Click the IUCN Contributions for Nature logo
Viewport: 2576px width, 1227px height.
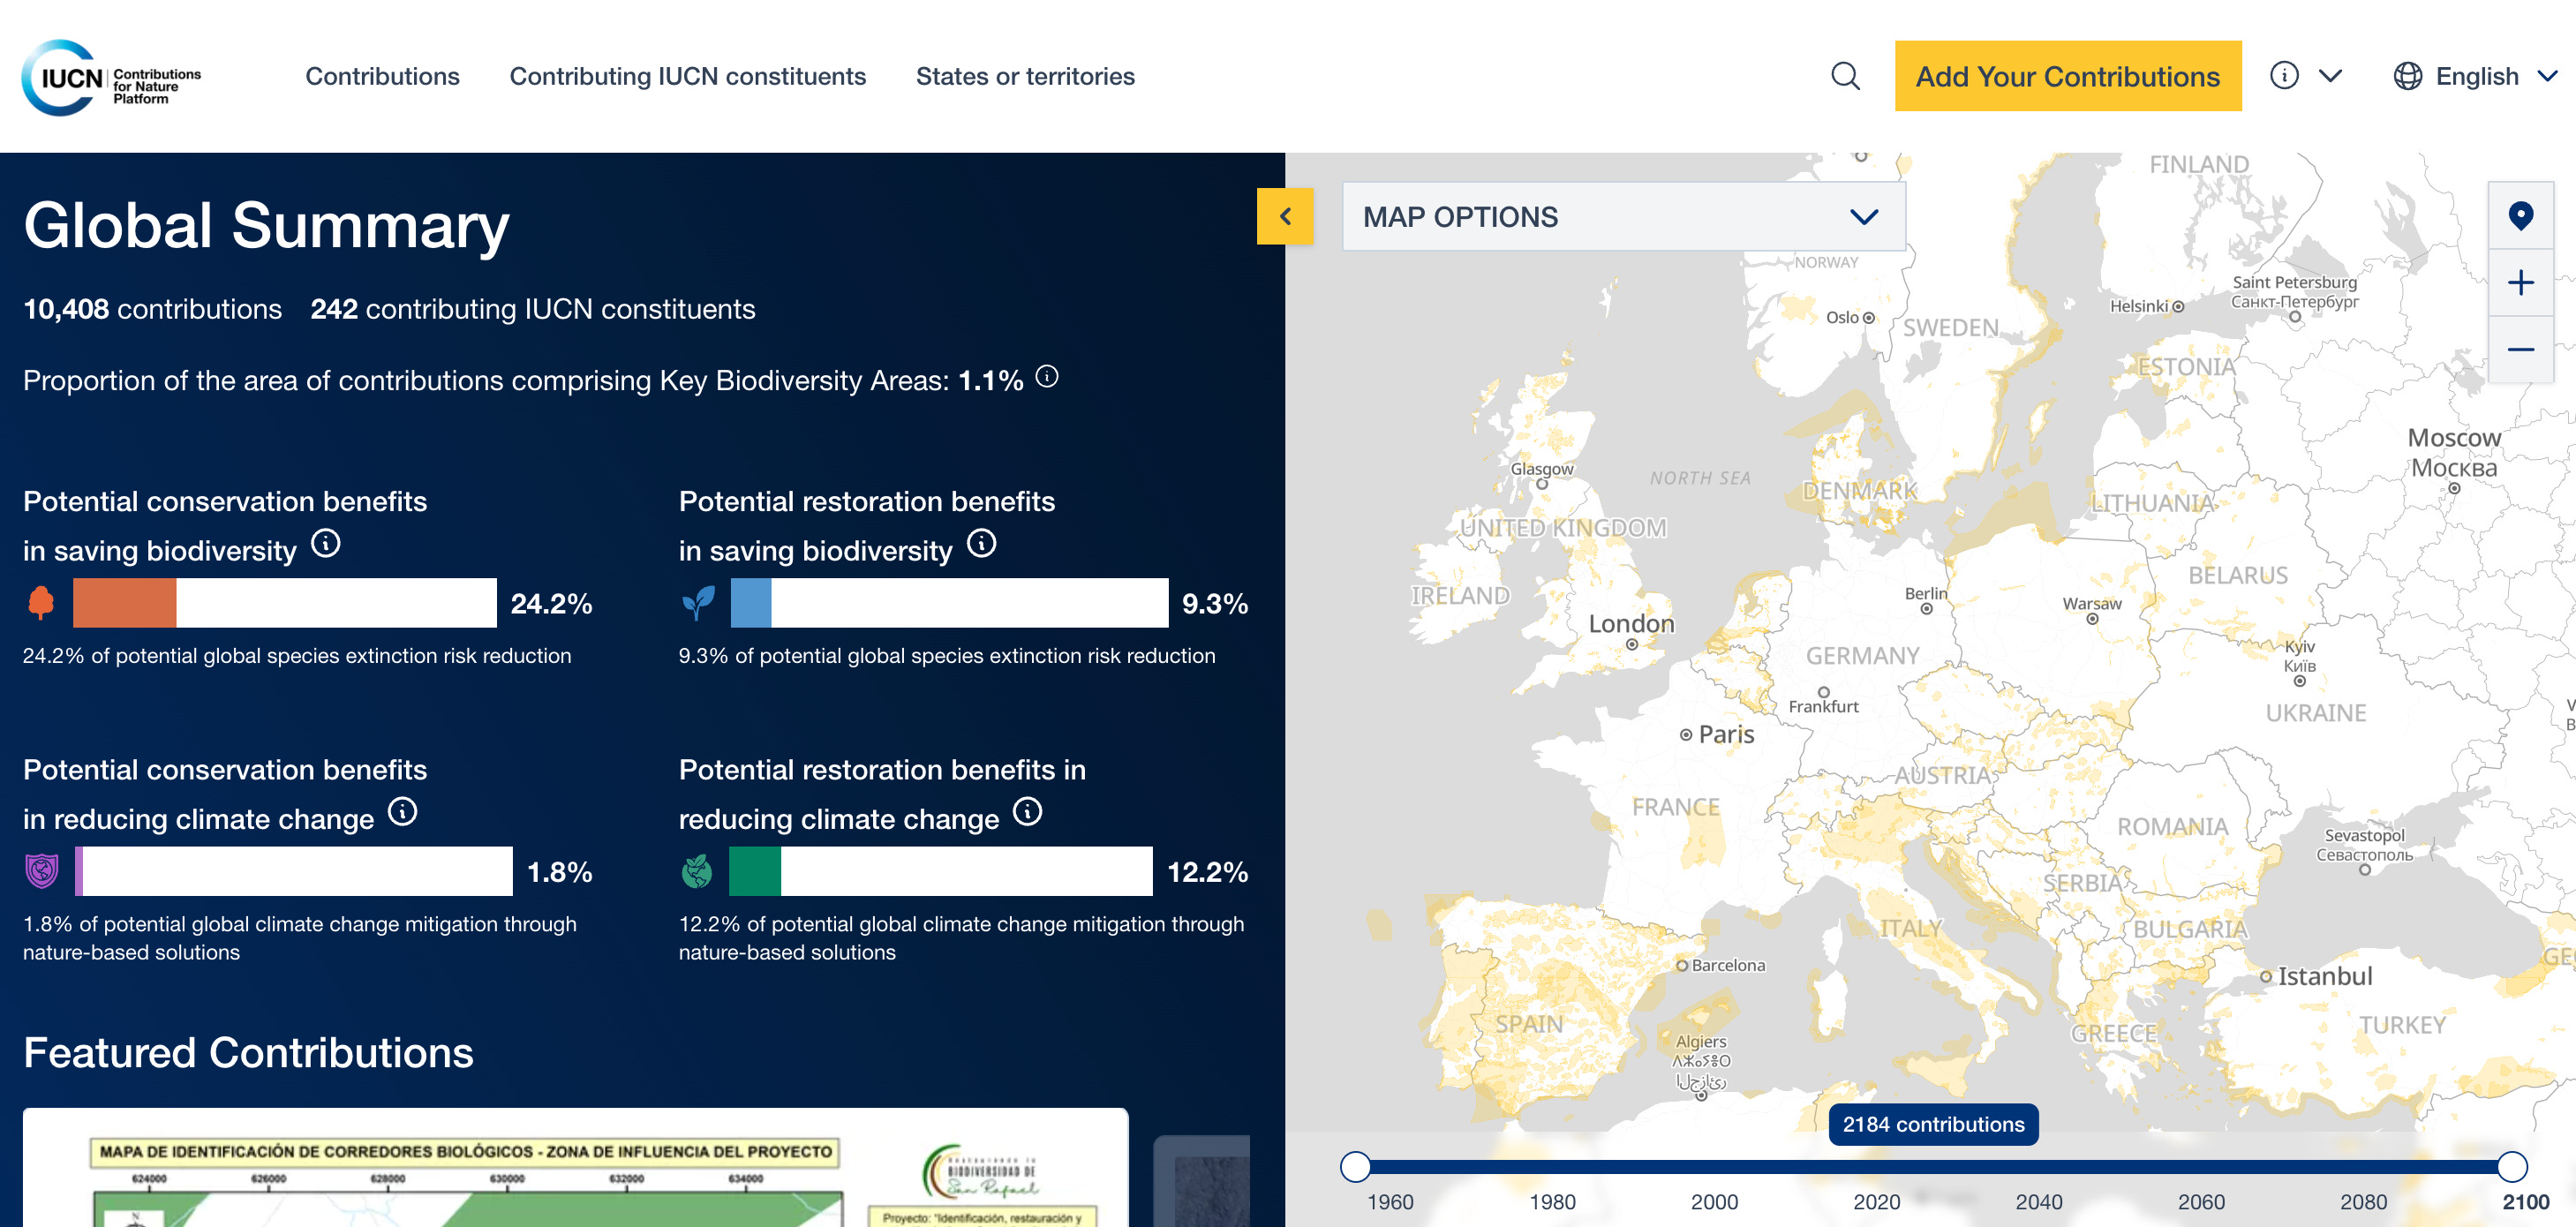(x=111, y=77)
